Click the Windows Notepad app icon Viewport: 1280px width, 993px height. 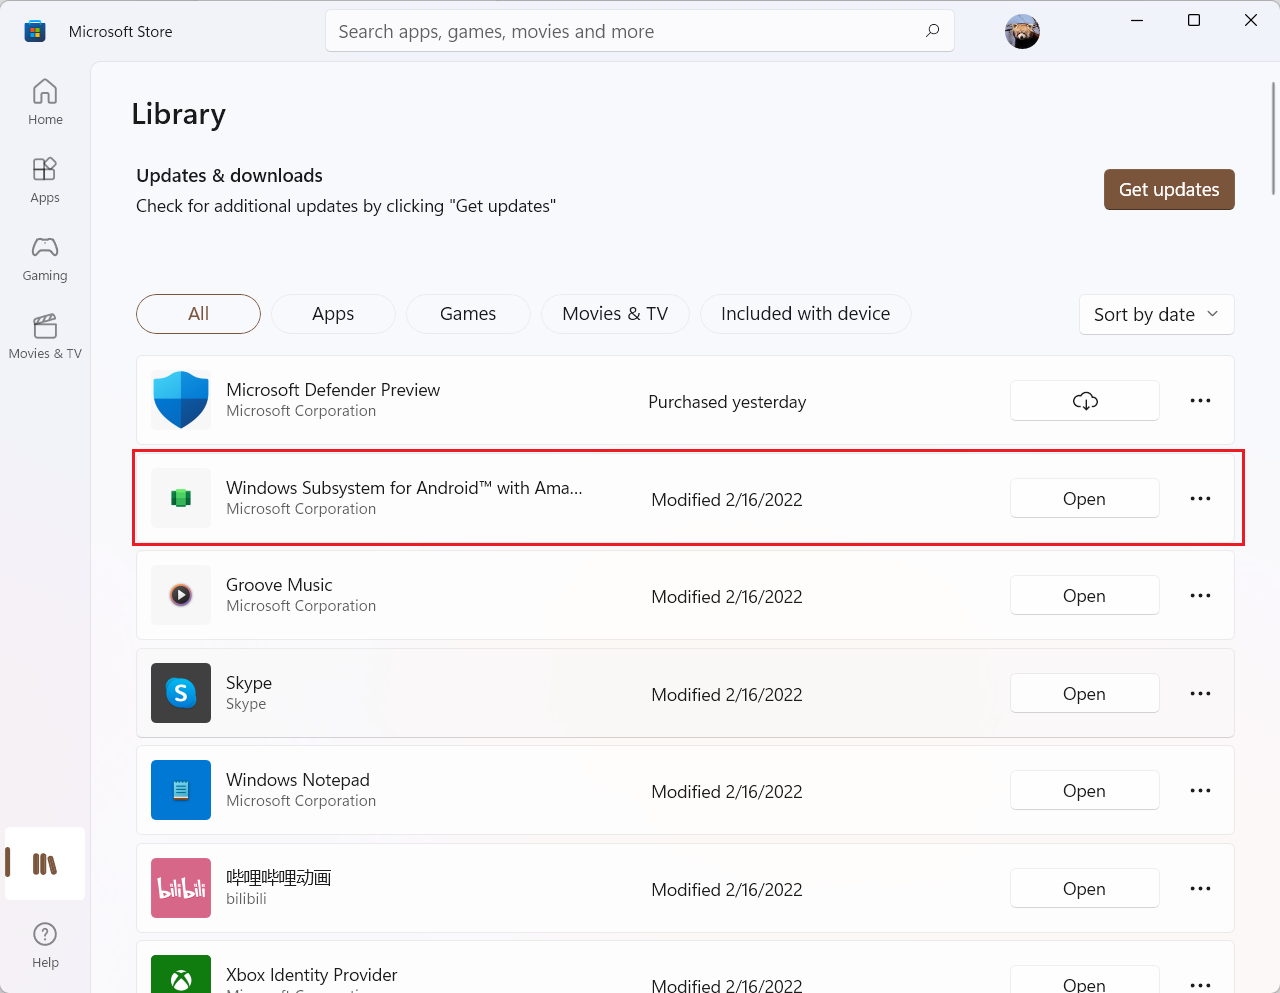(181, 790)
